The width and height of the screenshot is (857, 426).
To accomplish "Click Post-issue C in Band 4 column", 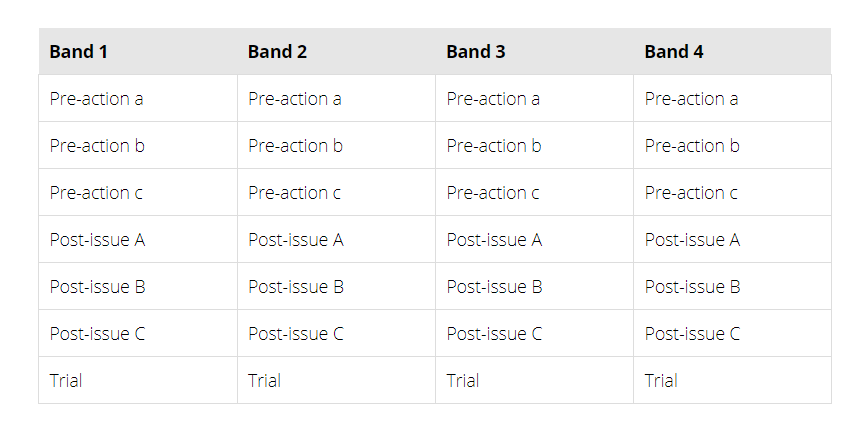I will click(x=693, y=334).
